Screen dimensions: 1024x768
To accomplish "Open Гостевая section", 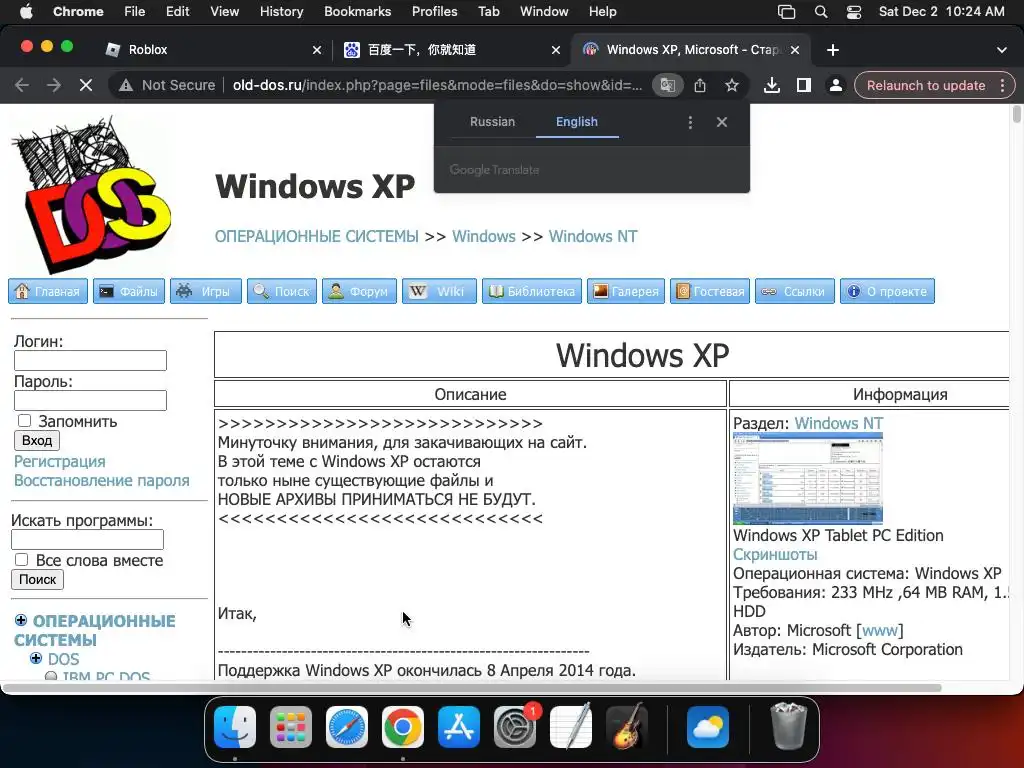I will [x=710, y=291].
